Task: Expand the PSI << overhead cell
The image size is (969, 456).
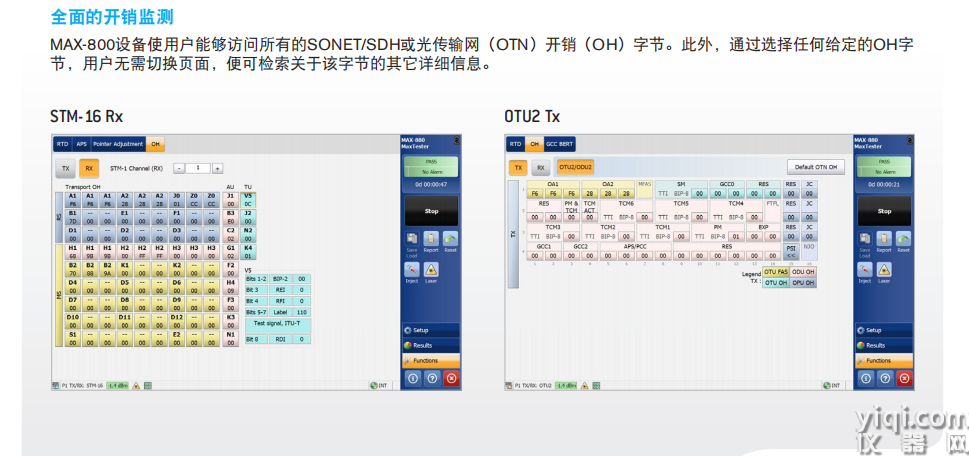Action: (x=791, y=250)
